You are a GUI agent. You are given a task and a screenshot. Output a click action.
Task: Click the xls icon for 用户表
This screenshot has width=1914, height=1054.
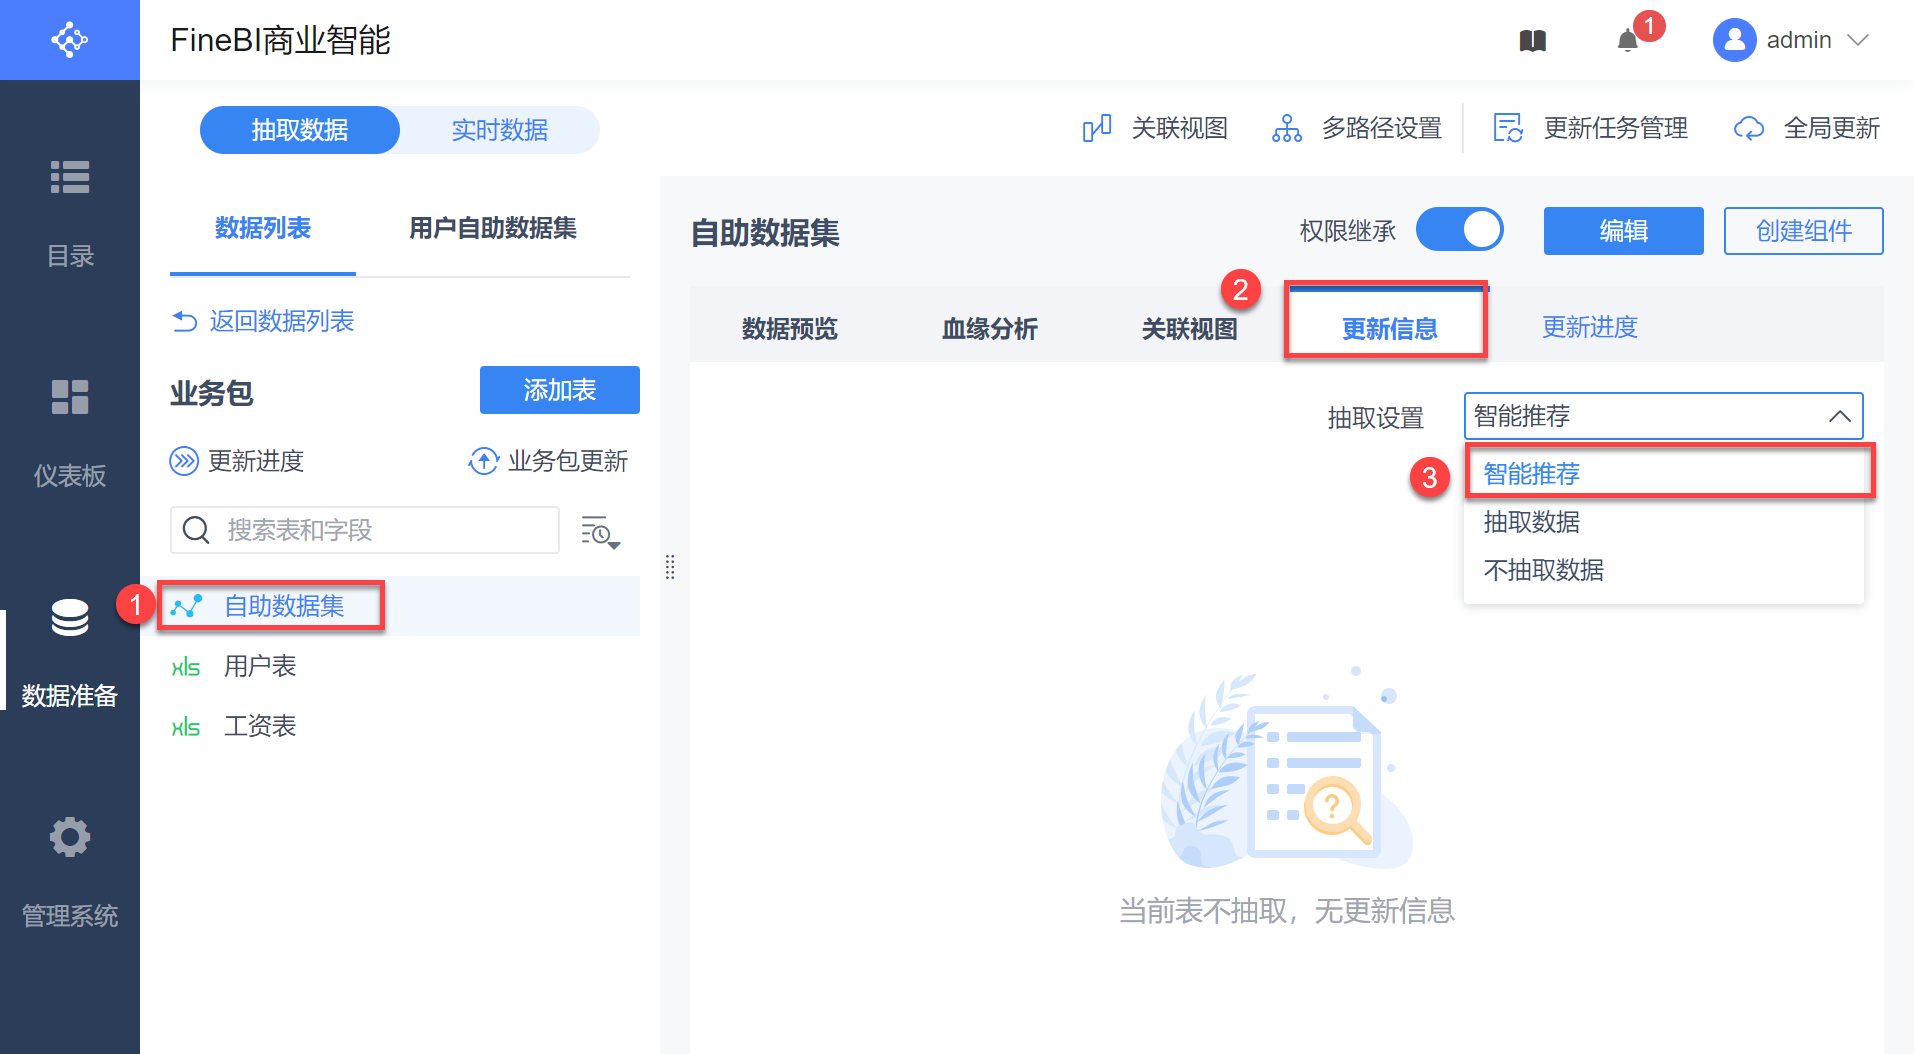click(186, 667)
